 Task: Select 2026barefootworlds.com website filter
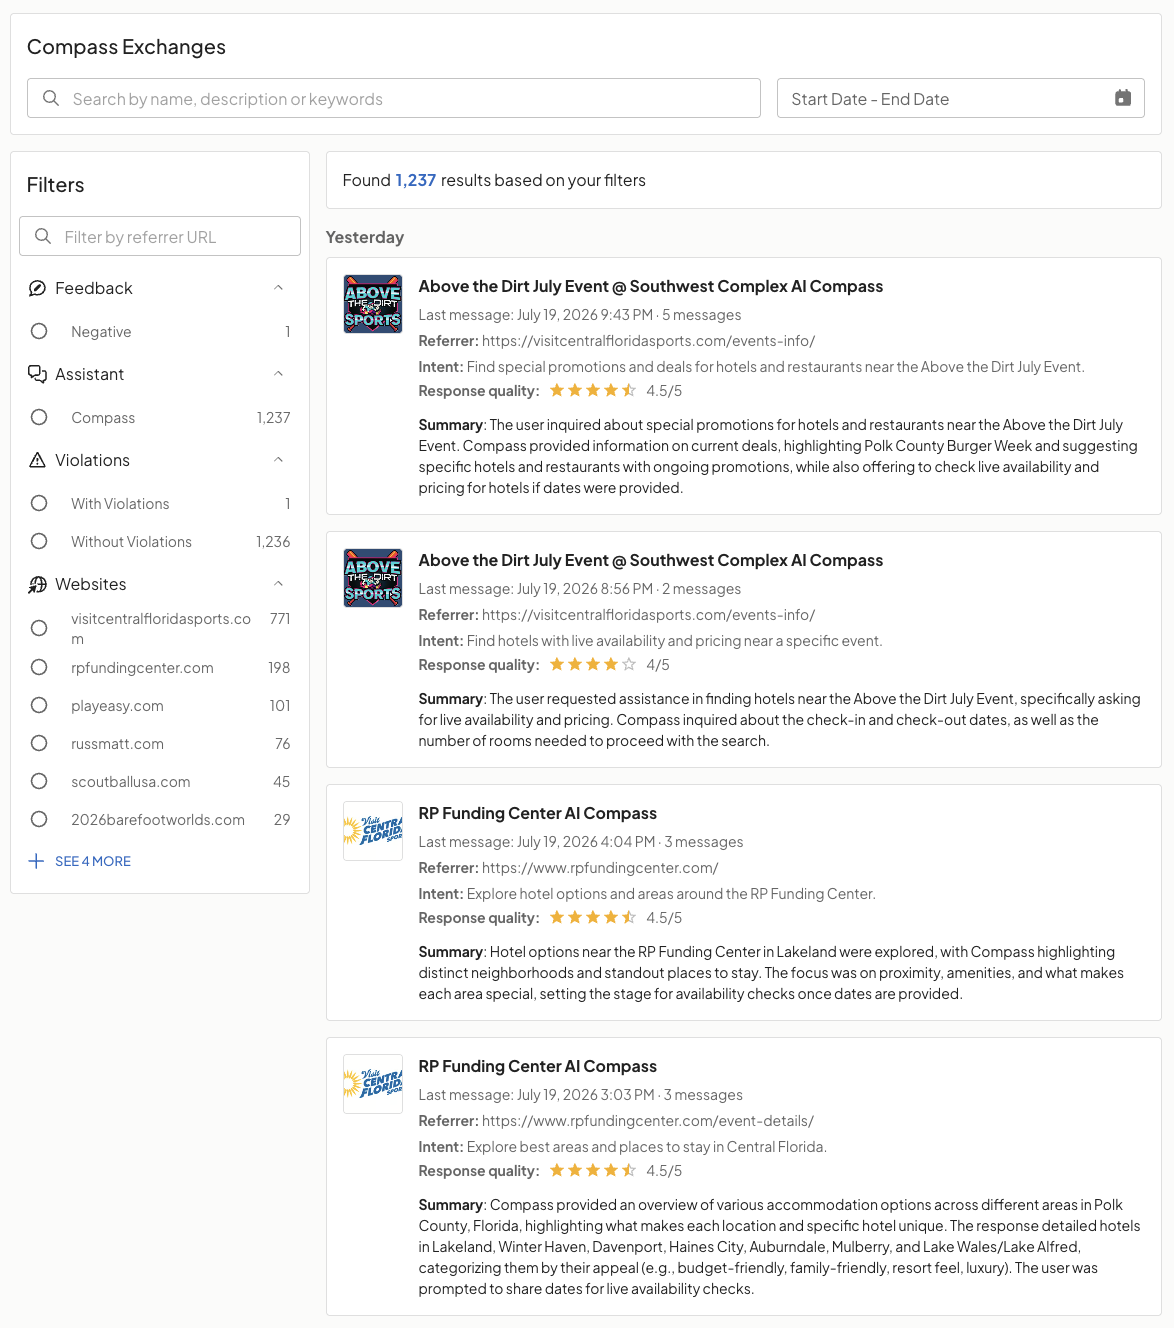tap(39, 819)
